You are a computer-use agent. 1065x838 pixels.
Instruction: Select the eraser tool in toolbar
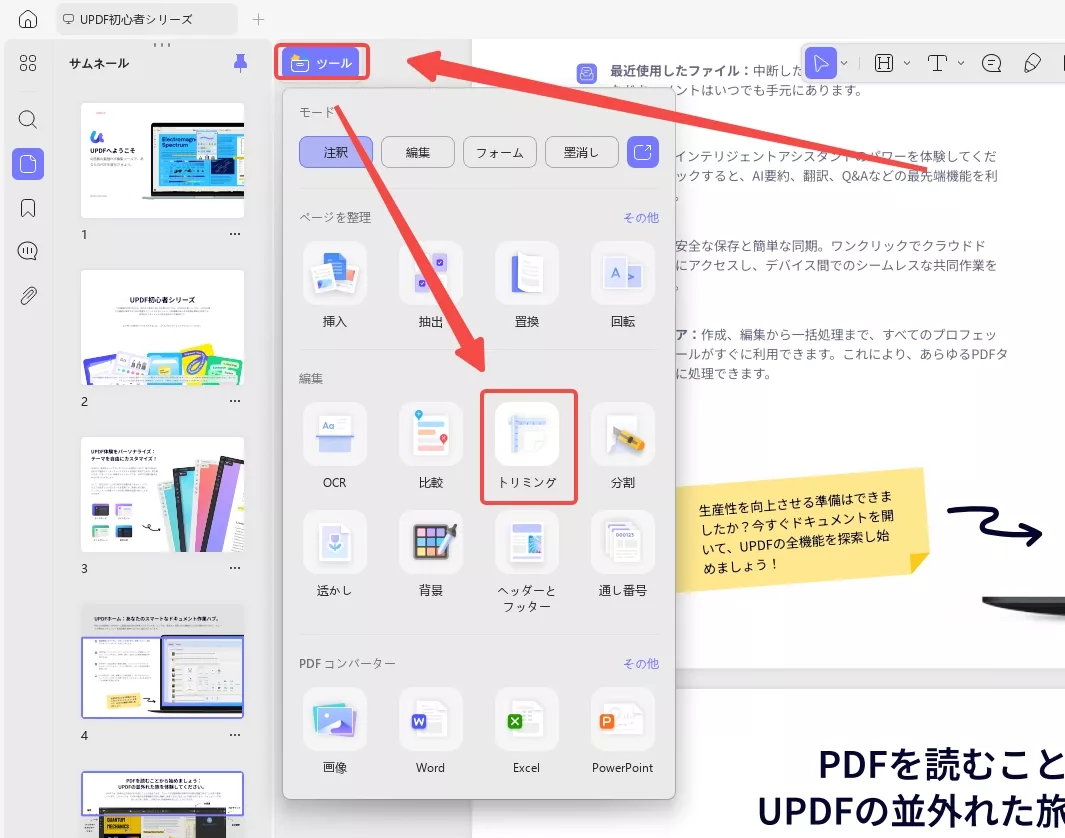coord(1032,63)
